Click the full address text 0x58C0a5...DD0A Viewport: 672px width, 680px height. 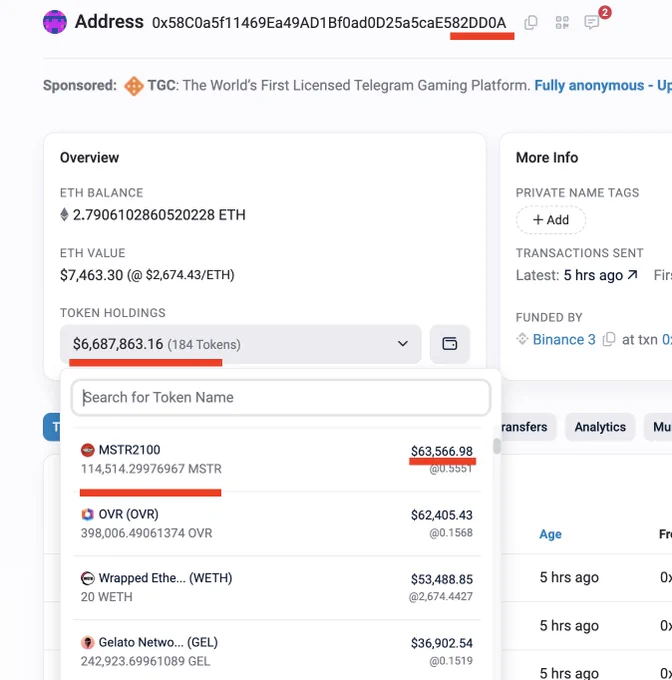click(x=329, y=23)
